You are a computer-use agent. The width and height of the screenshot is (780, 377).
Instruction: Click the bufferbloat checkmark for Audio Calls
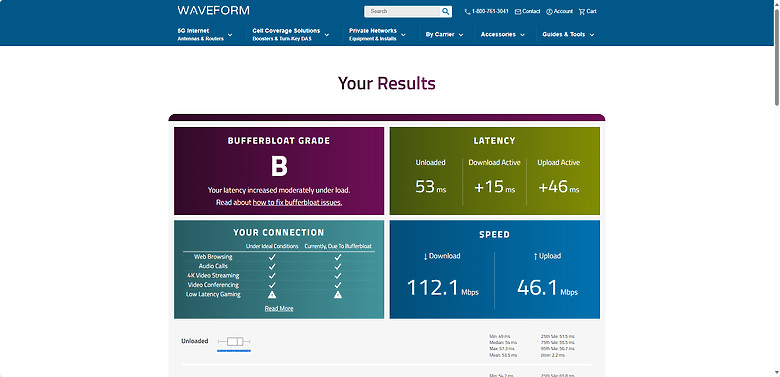[338, 266]
